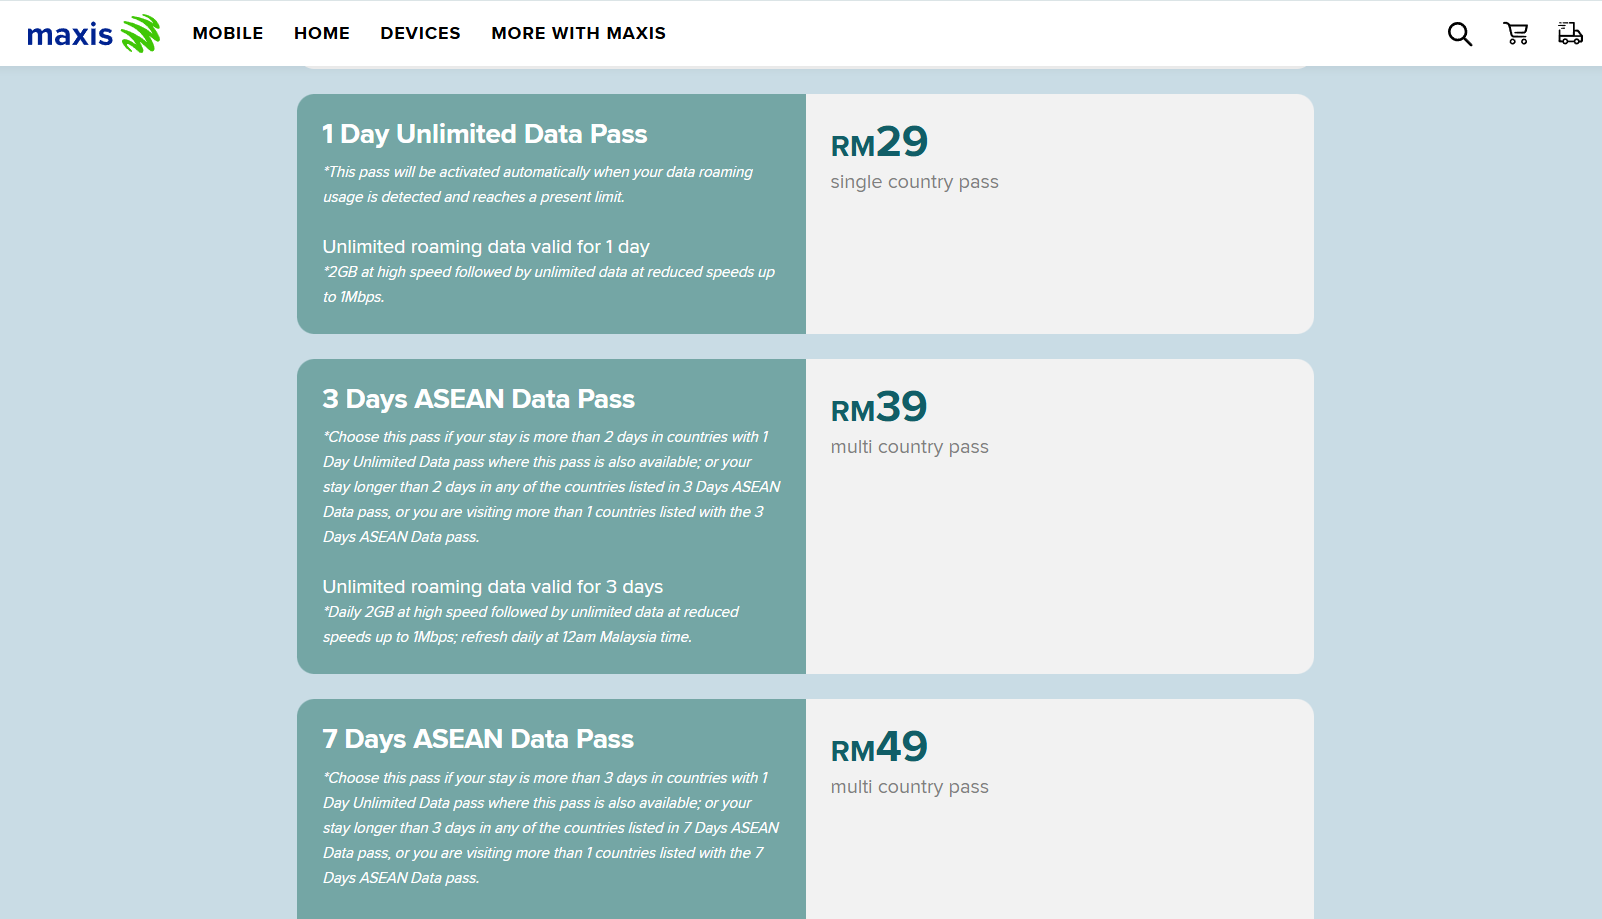Open the MOBILE menu
The width and height of the screenshot is (1602, 919).
[x=228, y=33]
